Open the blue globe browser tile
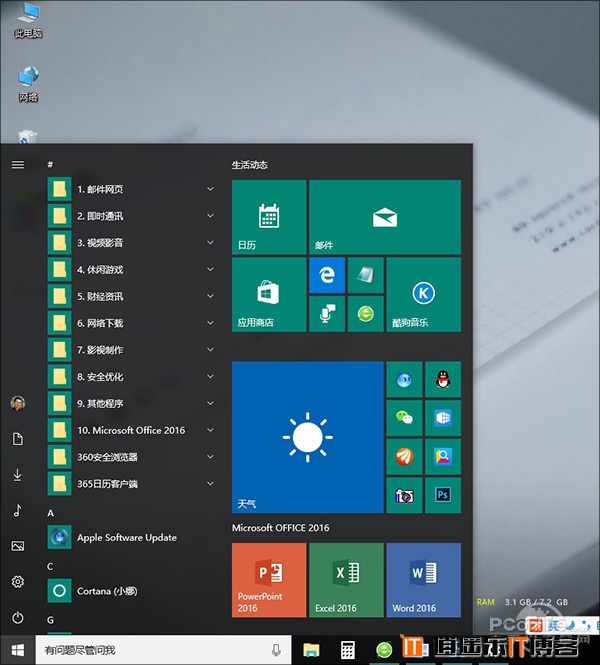This screenshot has width=600, height=665. click(x=405, y=380)
